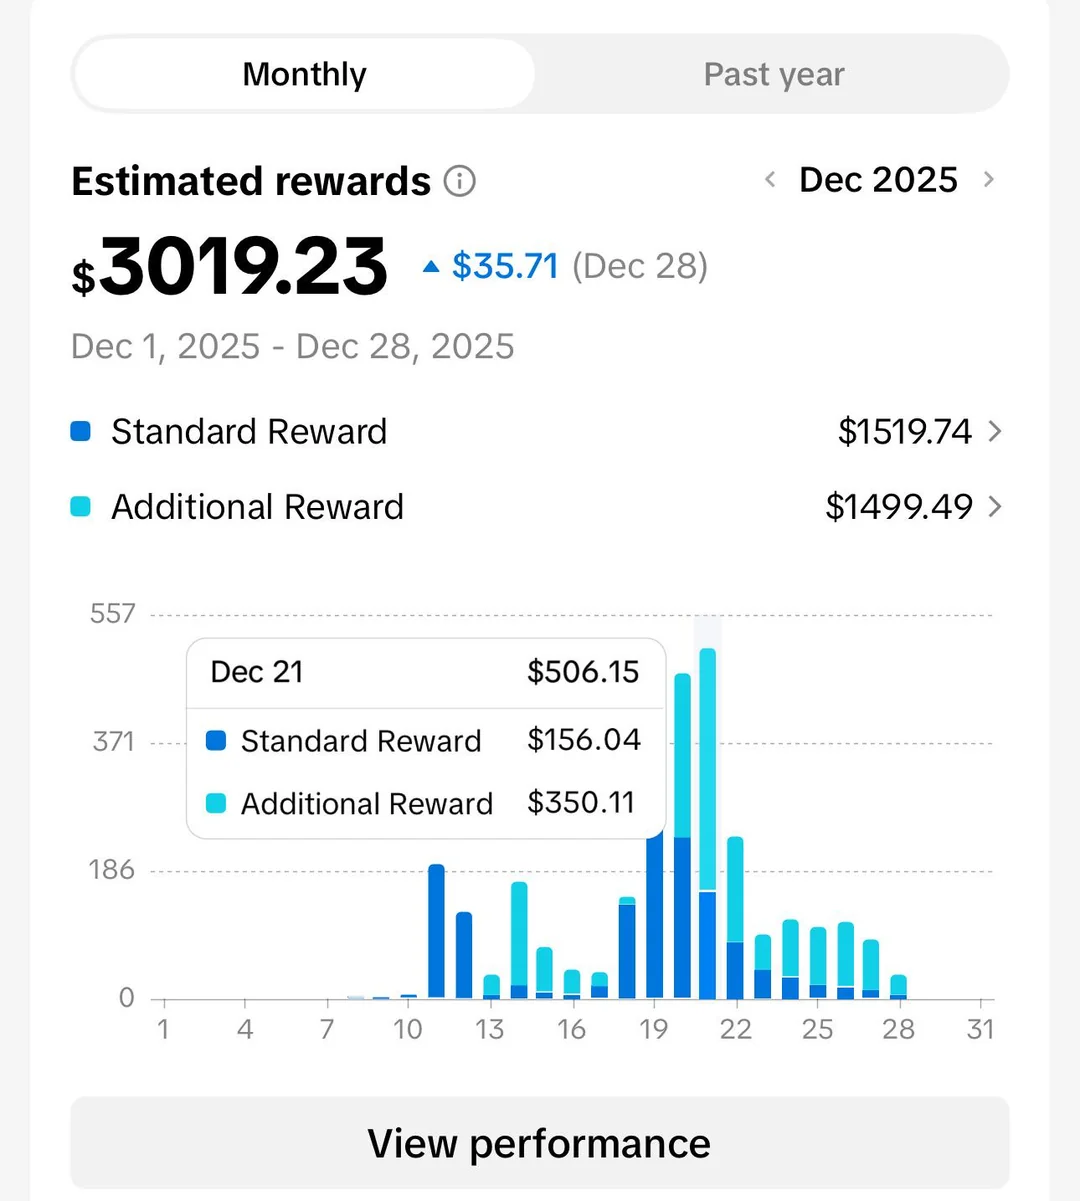The width and height of the screenshot is (1080, 1201).
Task: Go to previous month using left arrow
Action: tap(770, 180)
